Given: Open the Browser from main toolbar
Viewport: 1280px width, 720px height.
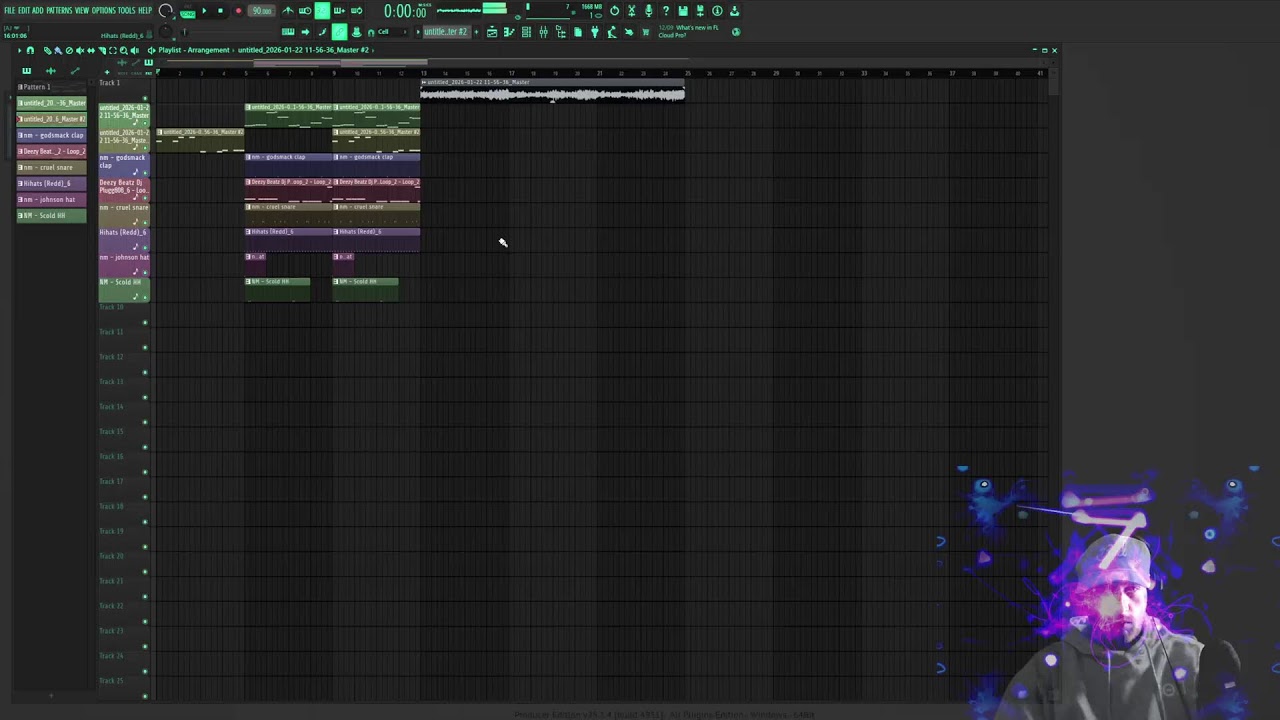Looking at the screenshot, I should pos(560,32).
